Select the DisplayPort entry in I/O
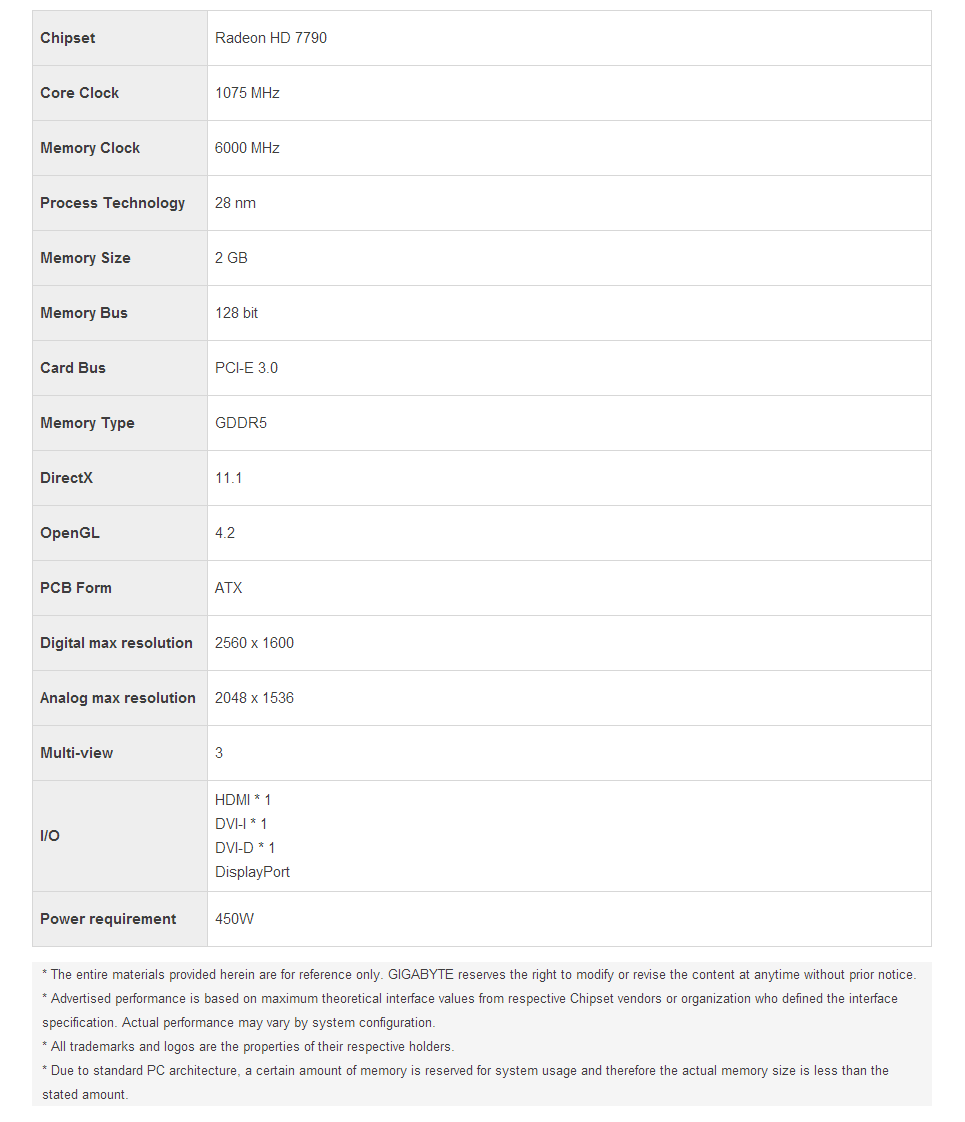Screen dimensions: 965x1122 click(x=252, y=872)
